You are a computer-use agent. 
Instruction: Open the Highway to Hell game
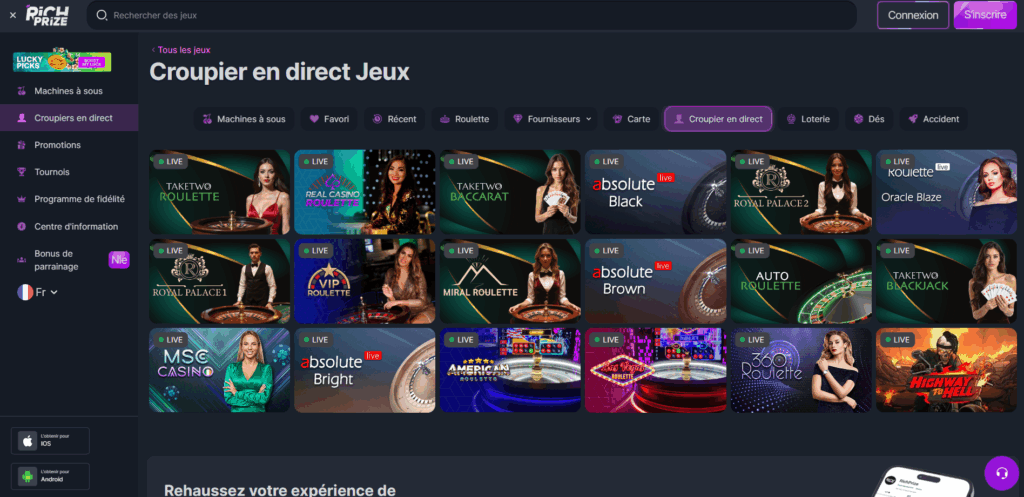946,370
